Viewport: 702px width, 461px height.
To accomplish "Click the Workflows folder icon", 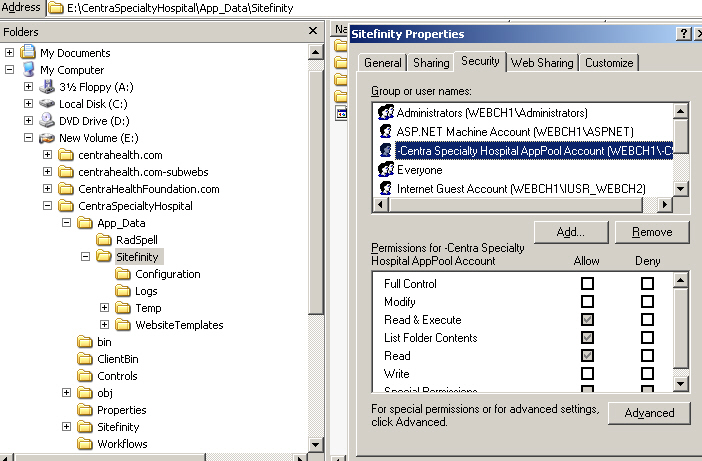I will click(85, 444).
